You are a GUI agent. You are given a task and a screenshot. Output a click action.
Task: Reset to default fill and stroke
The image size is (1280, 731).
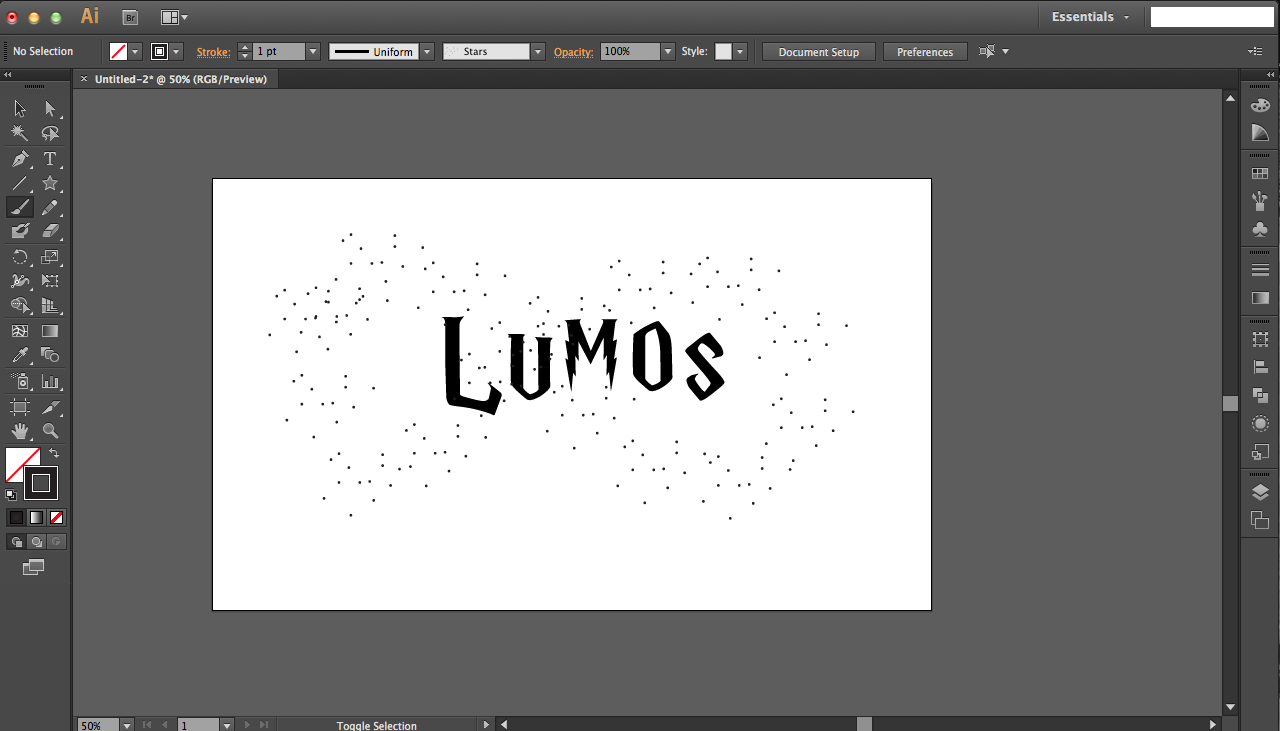click(x=11, y=494)
